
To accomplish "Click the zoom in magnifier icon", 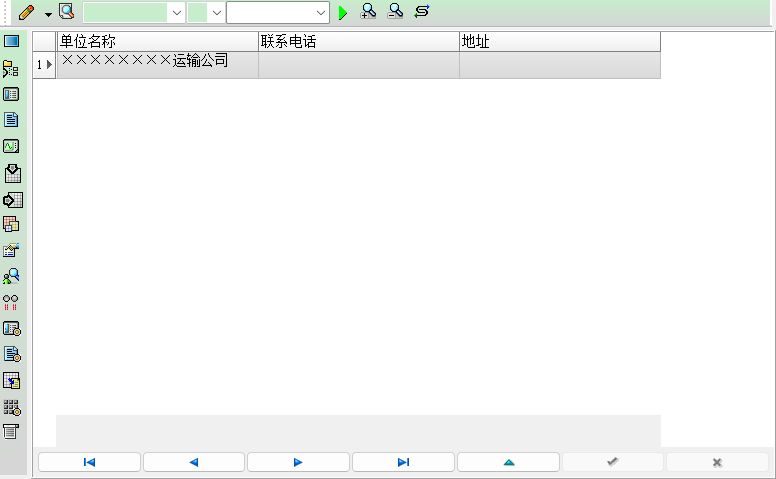I will [x=369, y=11].
